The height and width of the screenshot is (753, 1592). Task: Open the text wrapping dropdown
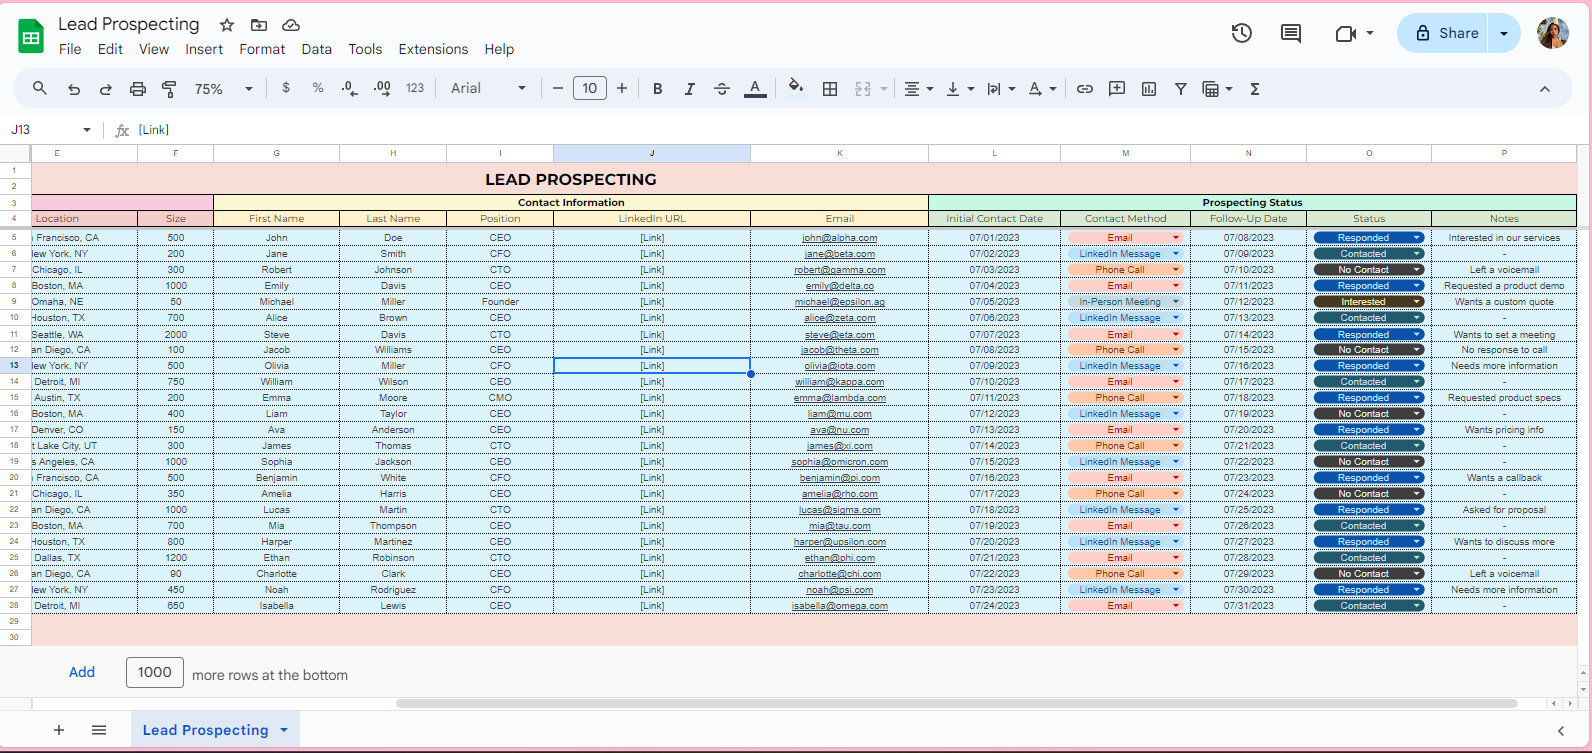pyautogui.click(x=1000, y=89)
